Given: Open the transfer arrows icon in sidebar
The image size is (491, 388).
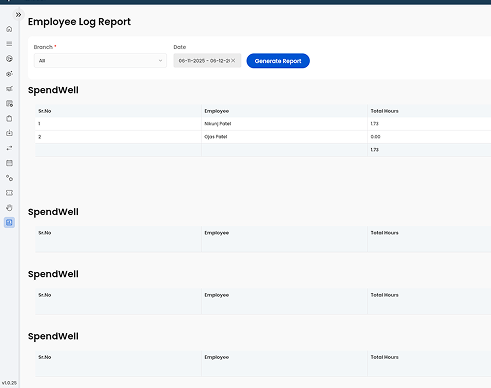Looking at the screenshot, I should 9,148.
